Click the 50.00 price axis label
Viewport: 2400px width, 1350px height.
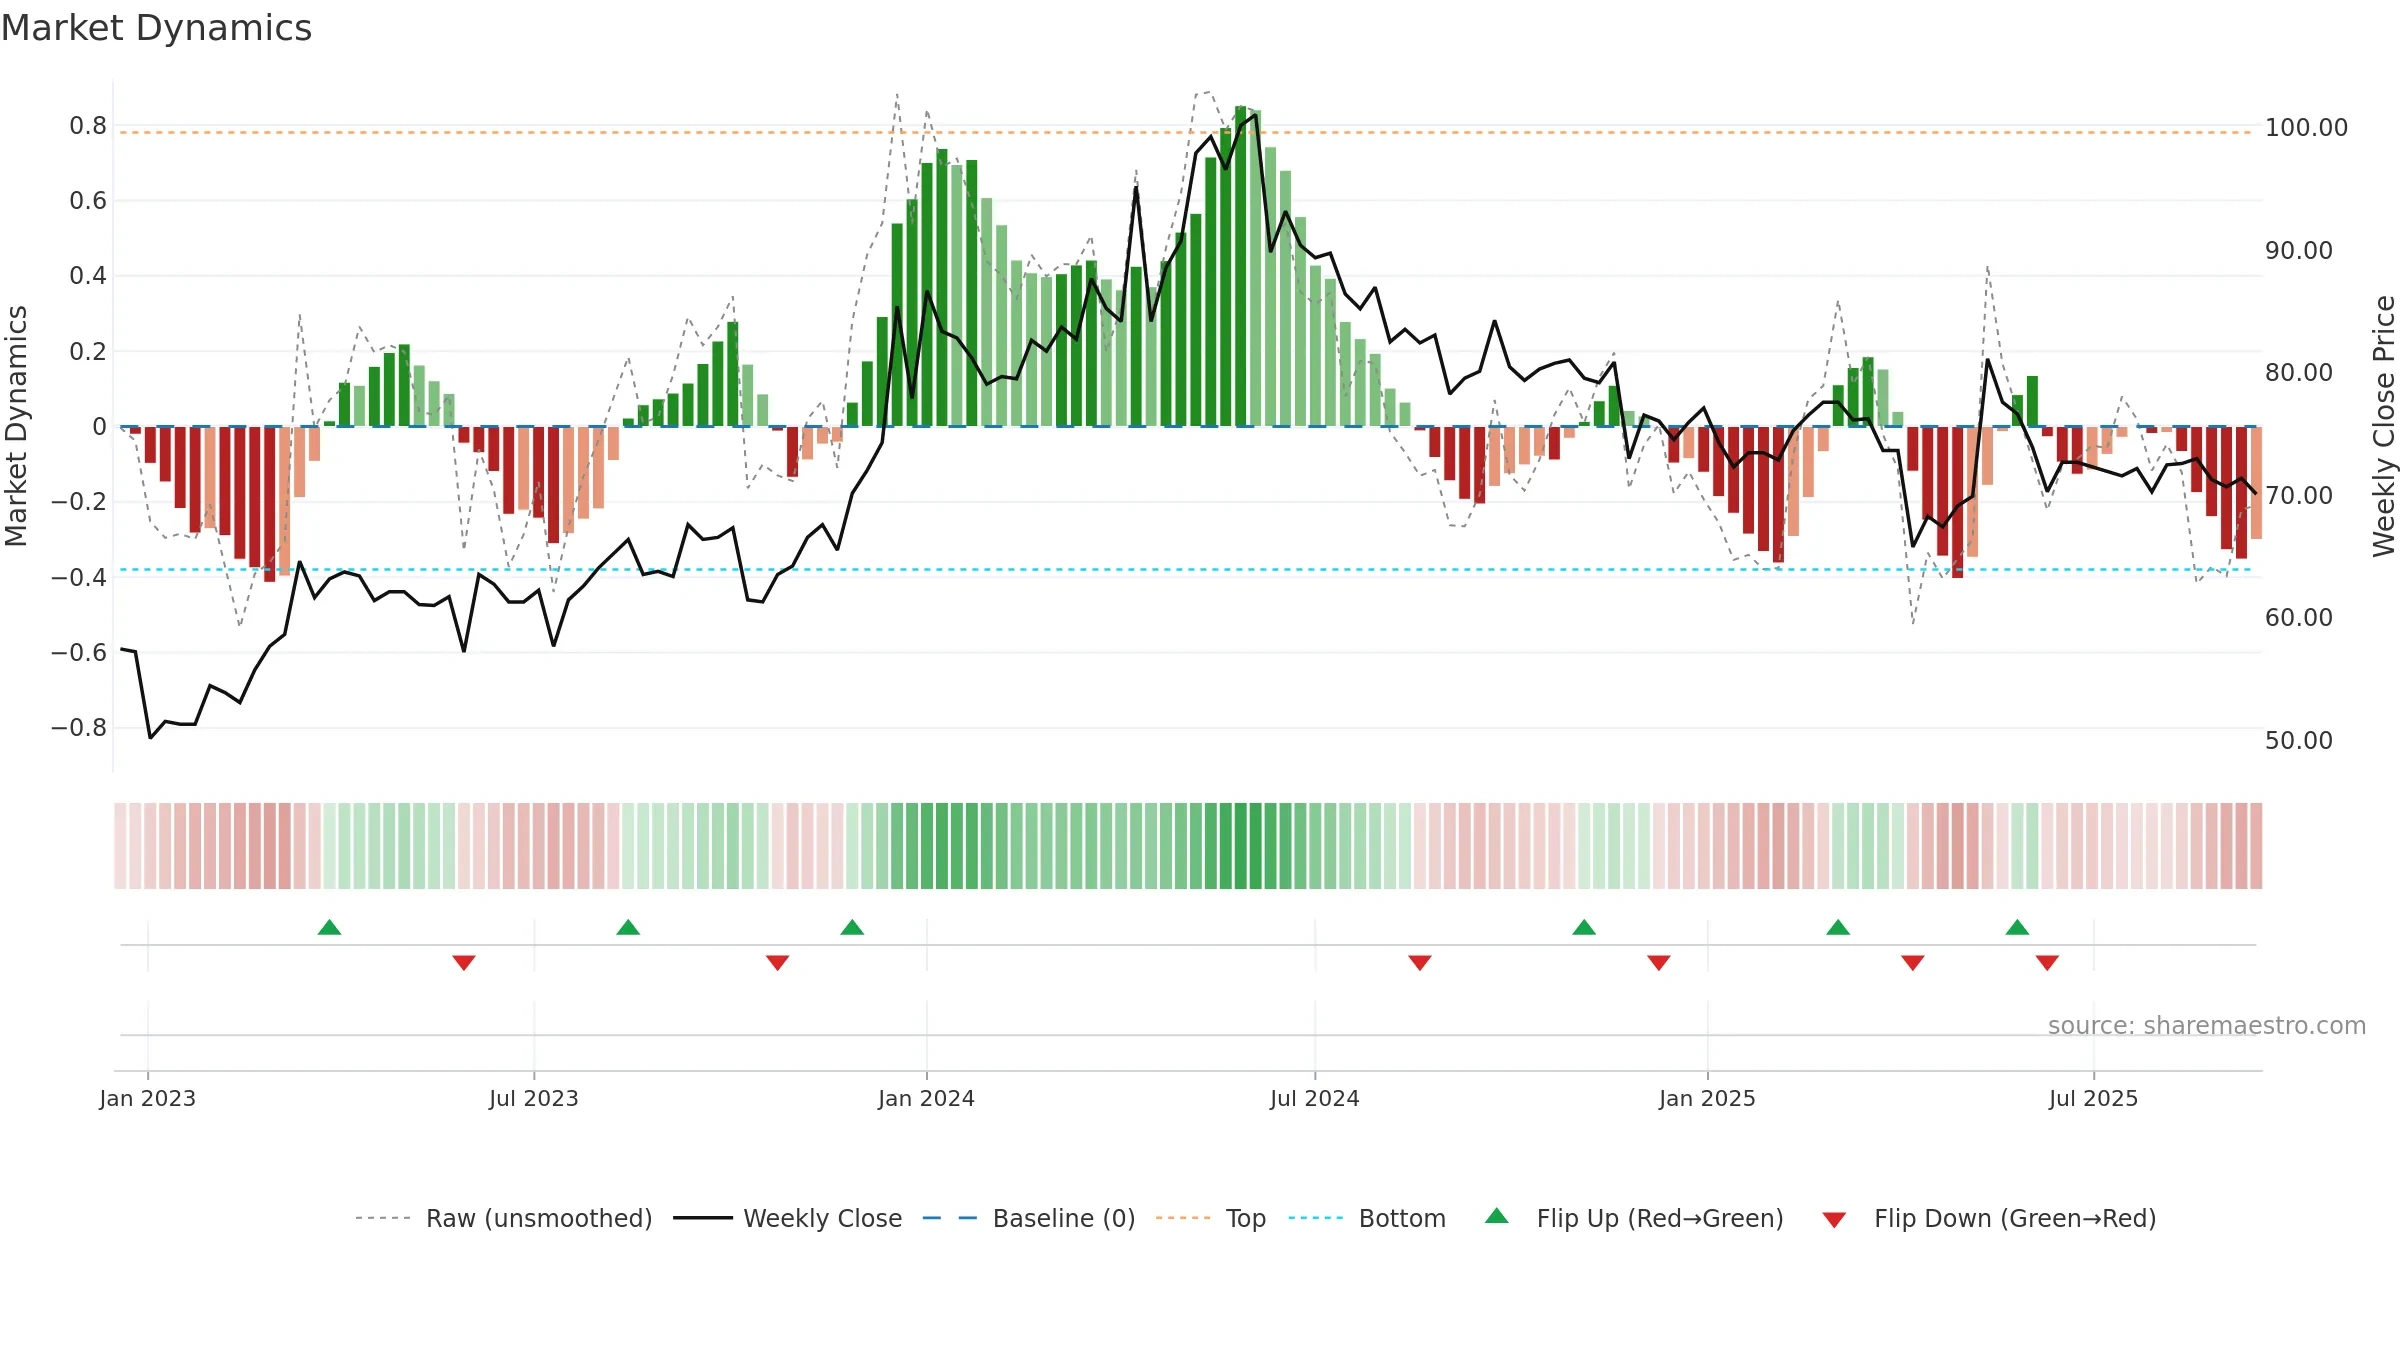(2299, 741)
